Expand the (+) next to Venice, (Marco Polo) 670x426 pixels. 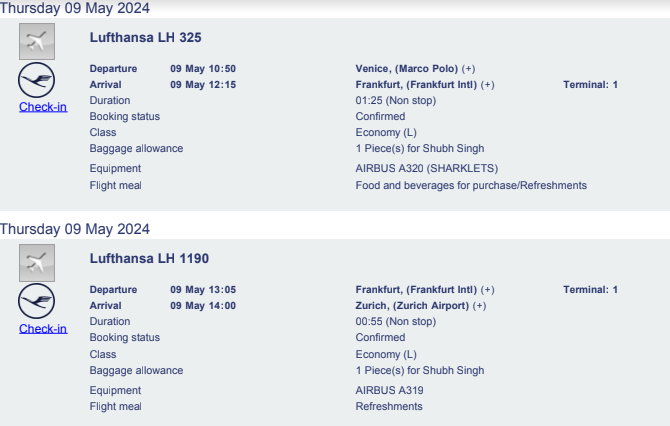pyautogui.click(x=468, y=69)
